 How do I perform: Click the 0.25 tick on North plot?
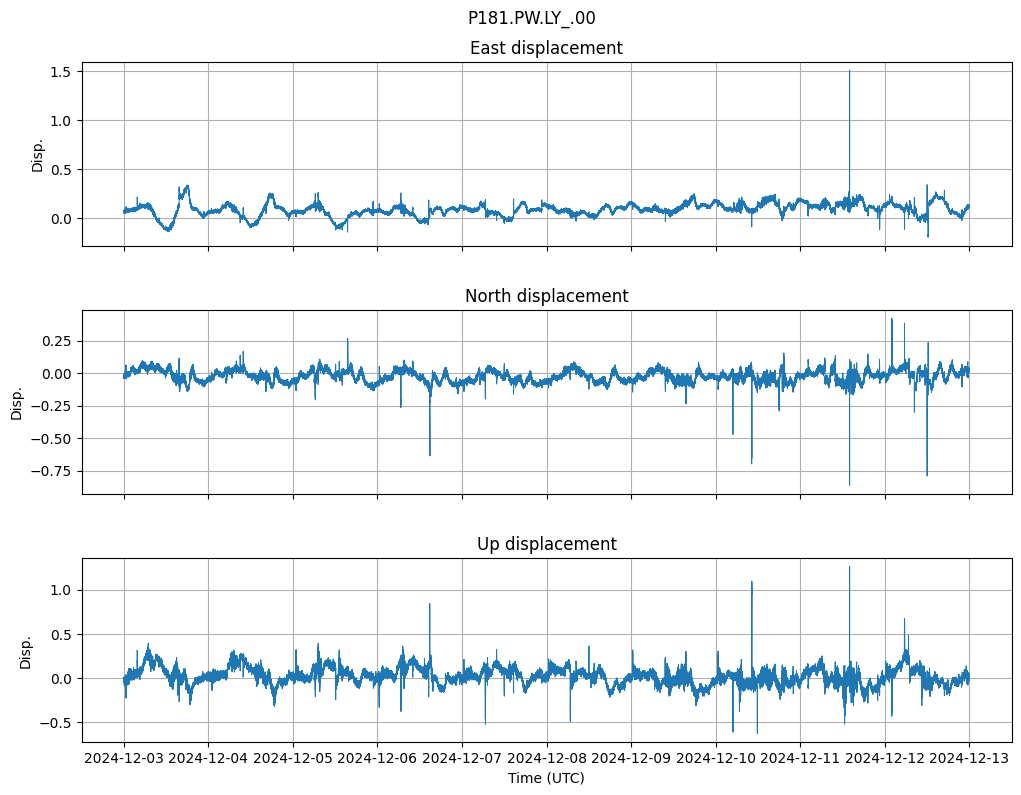56,341
